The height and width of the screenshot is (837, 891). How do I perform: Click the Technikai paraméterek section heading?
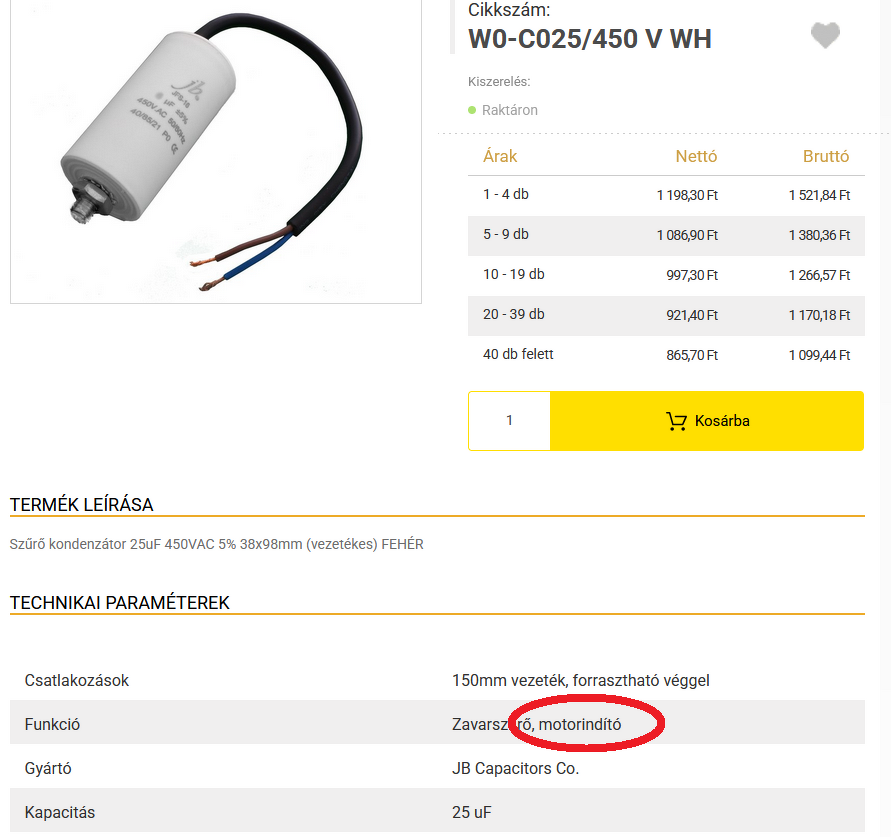120,603
